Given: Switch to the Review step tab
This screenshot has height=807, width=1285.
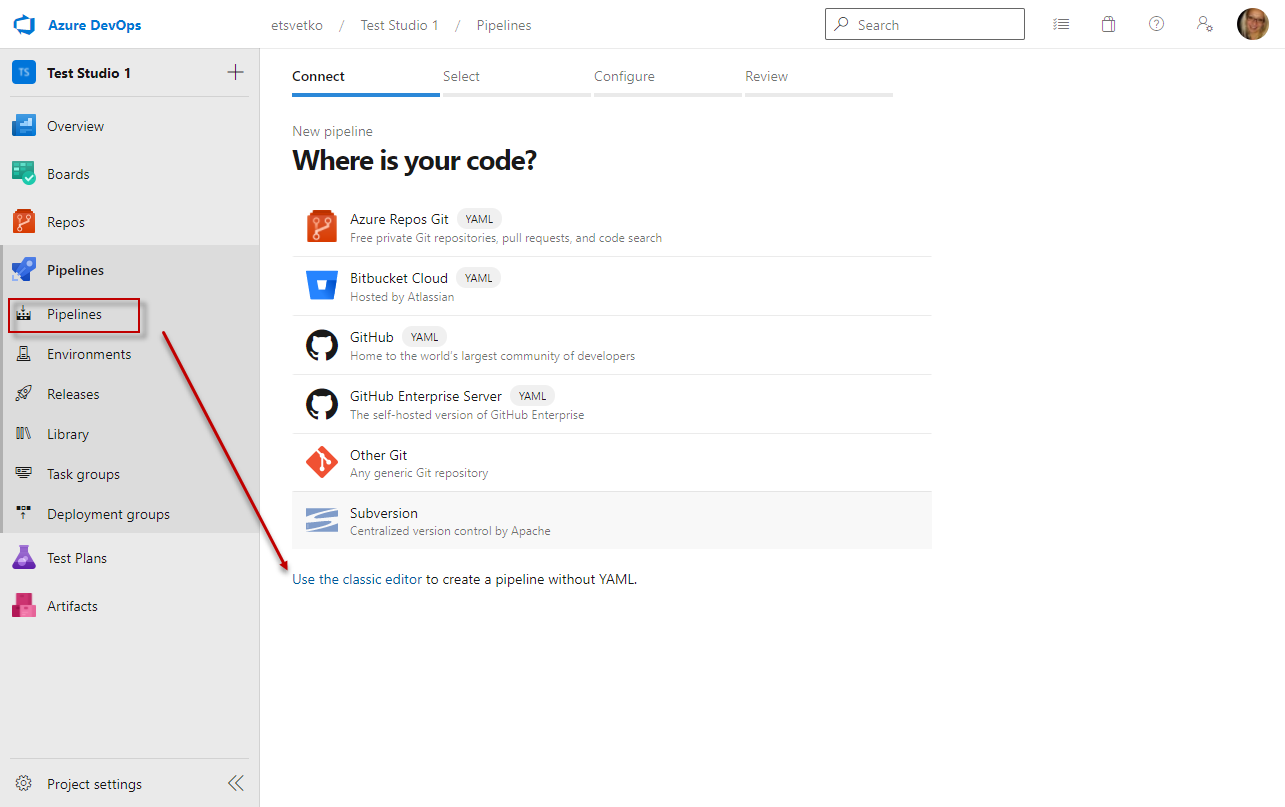Looking at the screenshot, I should pos(819,79).
